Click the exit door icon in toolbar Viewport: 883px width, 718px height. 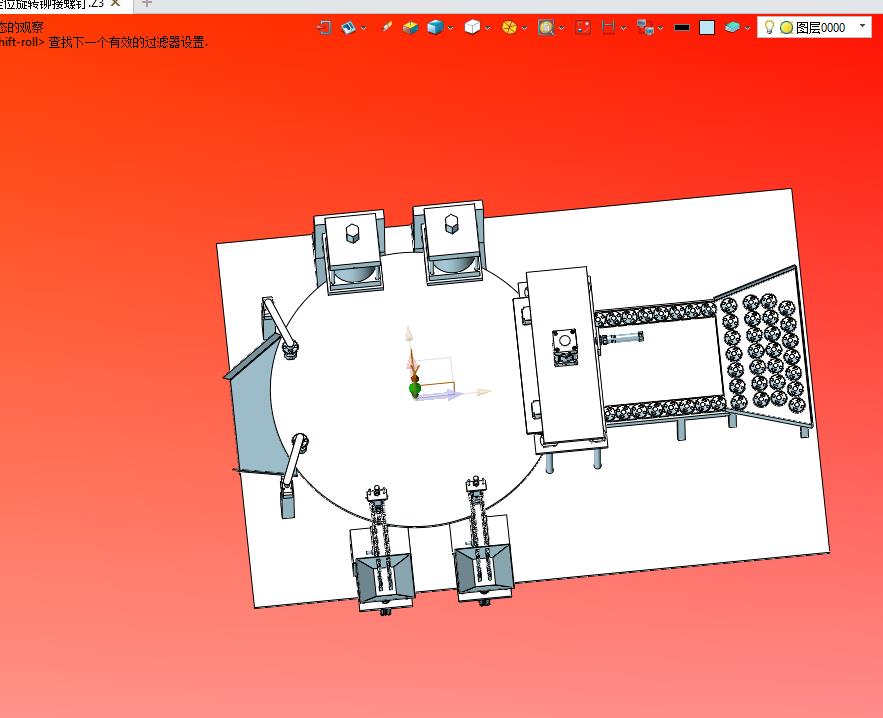click(324, 27)
